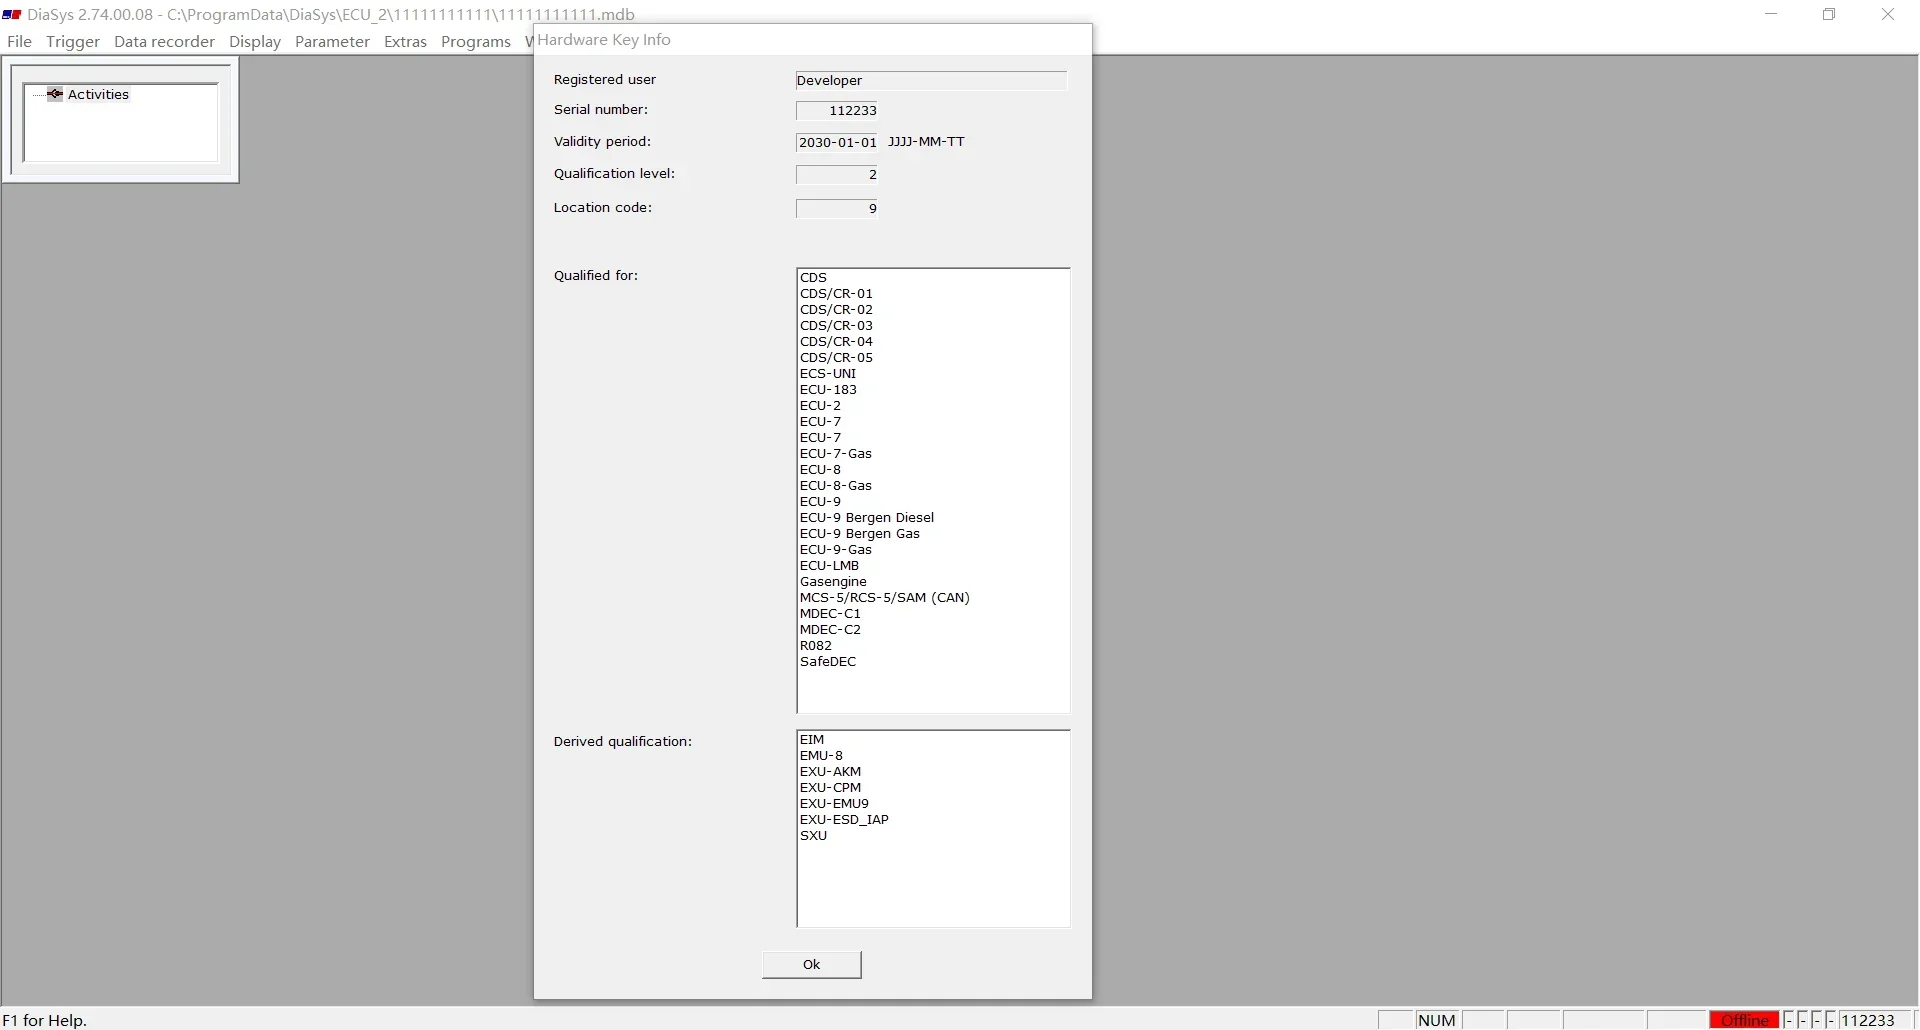Click the Qualification level field
The width and height of the screenshot is (1920, 1030).
[837, 174]
